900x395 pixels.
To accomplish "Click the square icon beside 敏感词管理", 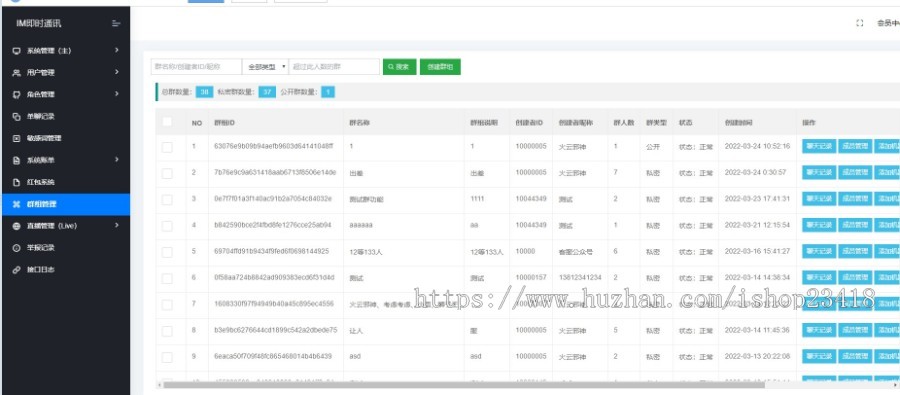I will (x=17, y=138).
